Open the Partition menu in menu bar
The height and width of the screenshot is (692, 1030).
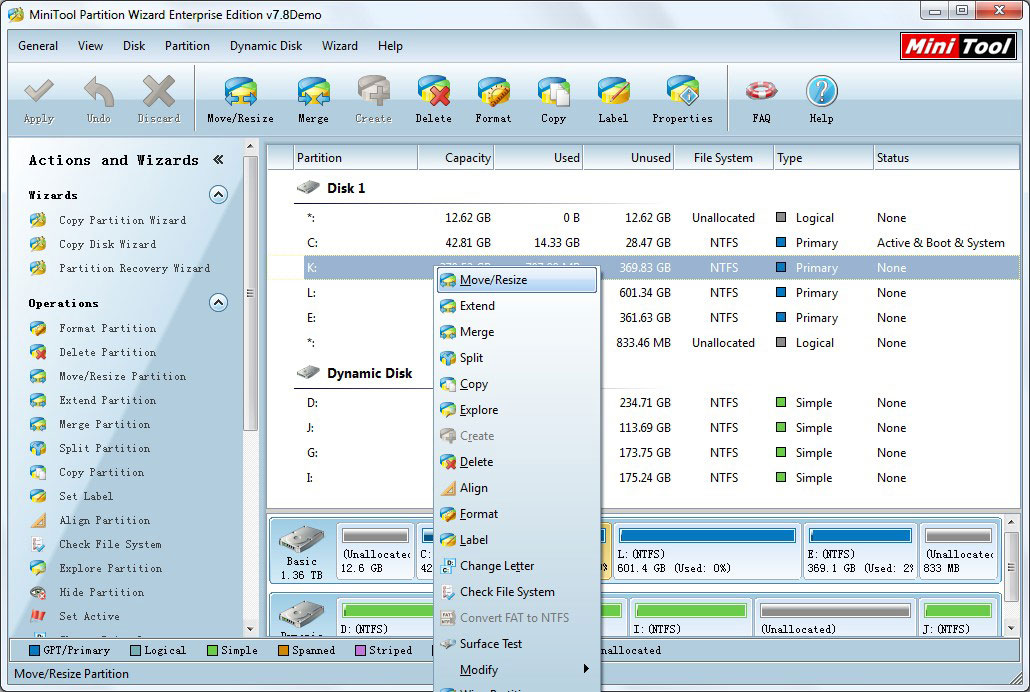coord(187,46)
